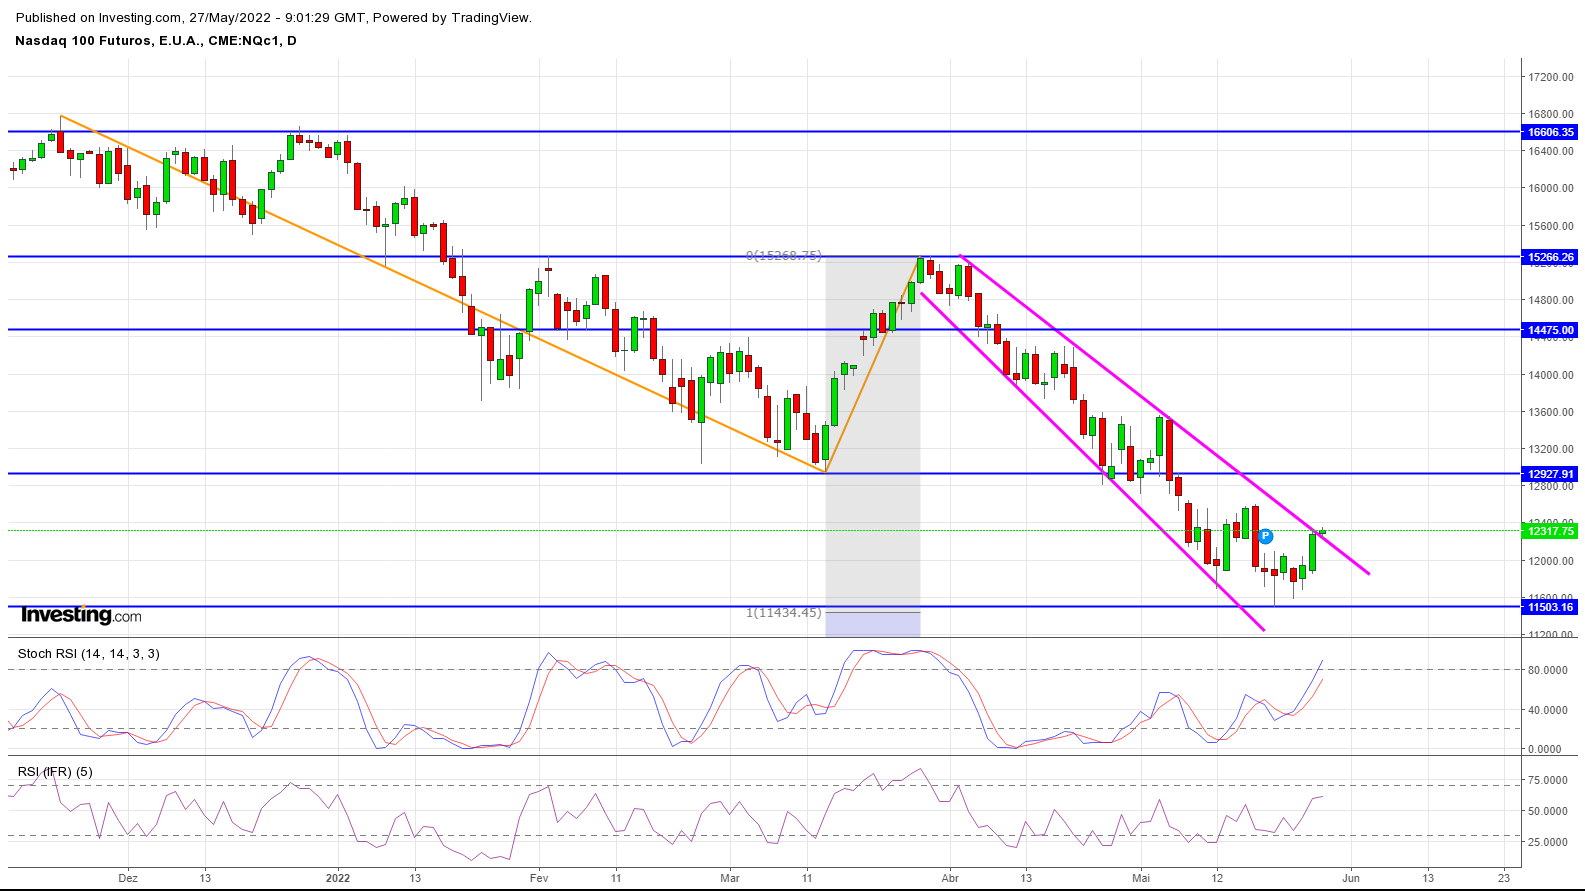
Task: Click the 16800.00 price axis tick
Action: coord(1551,114)
